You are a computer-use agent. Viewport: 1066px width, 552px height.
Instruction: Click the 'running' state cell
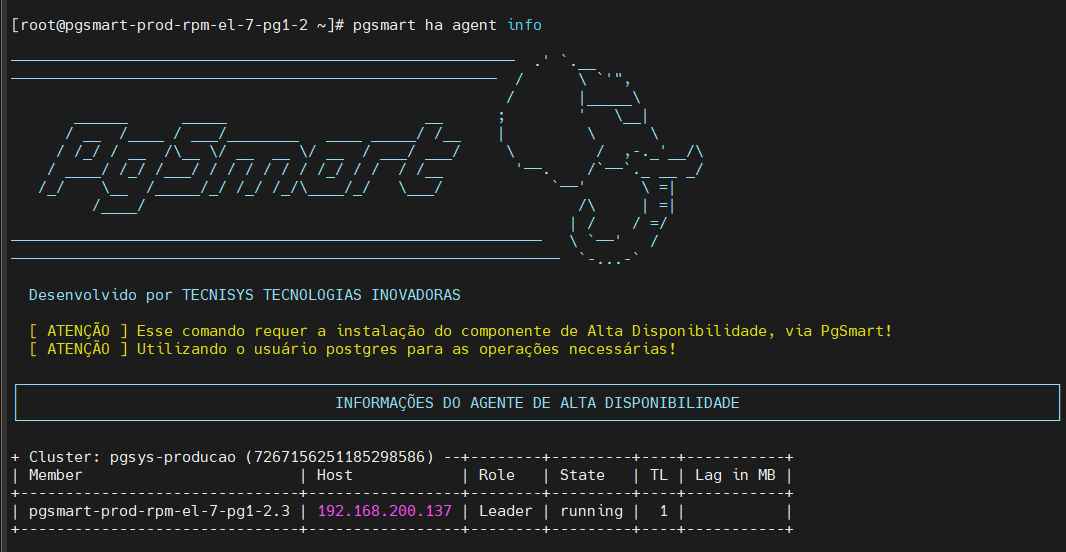click(591, 511)
